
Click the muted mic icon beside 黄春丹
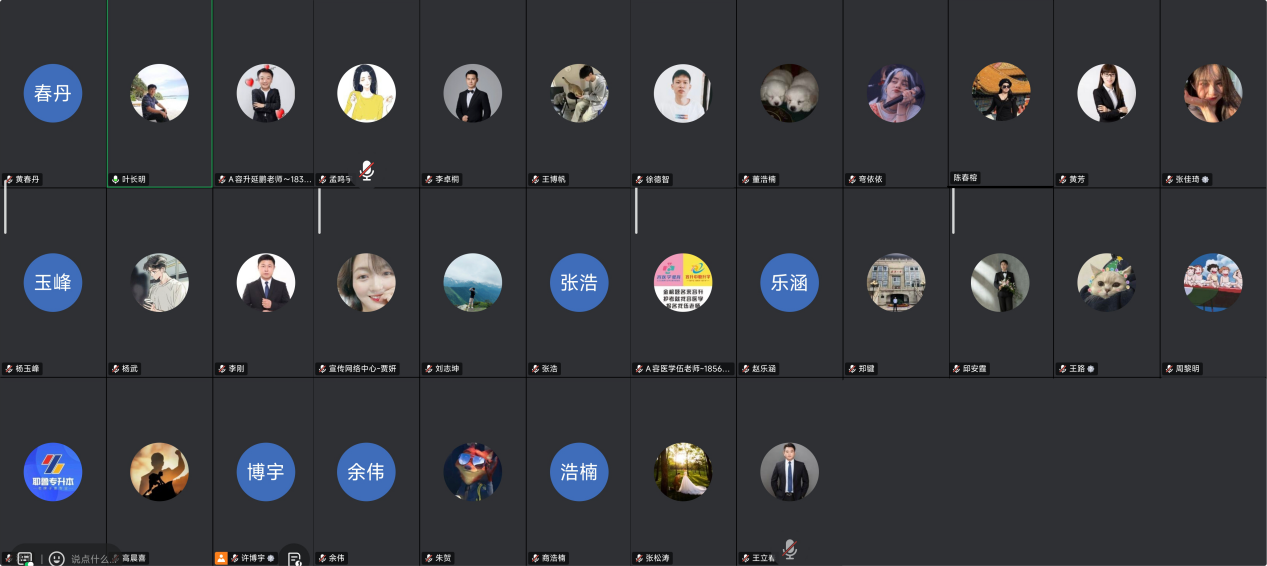tap(9, 179)
